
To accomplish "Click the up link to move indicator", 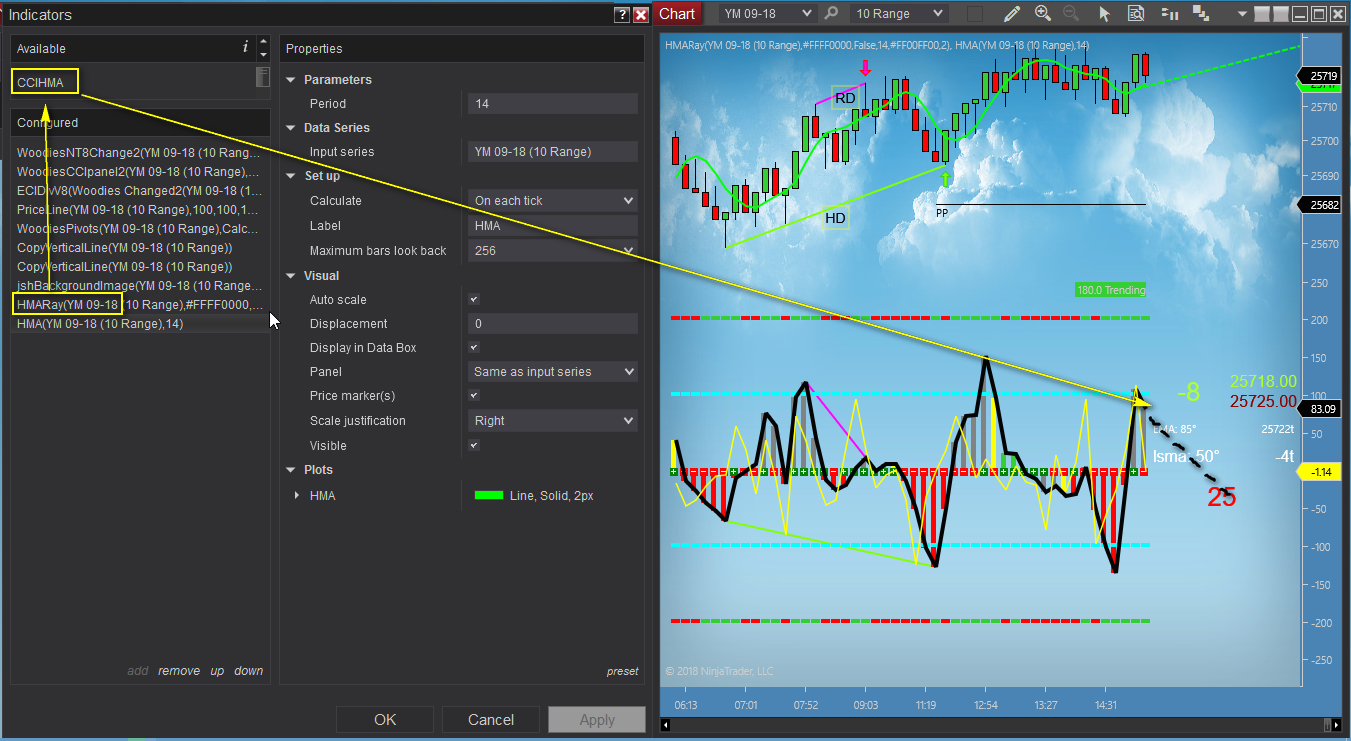I will click(x=217, y=671).
